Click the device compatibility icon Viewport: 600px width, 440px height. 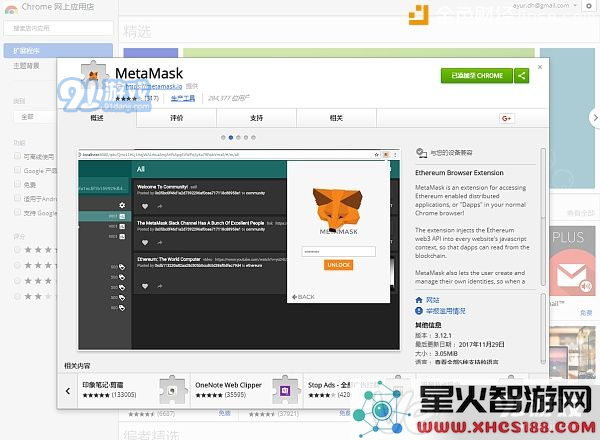(421, 153)
